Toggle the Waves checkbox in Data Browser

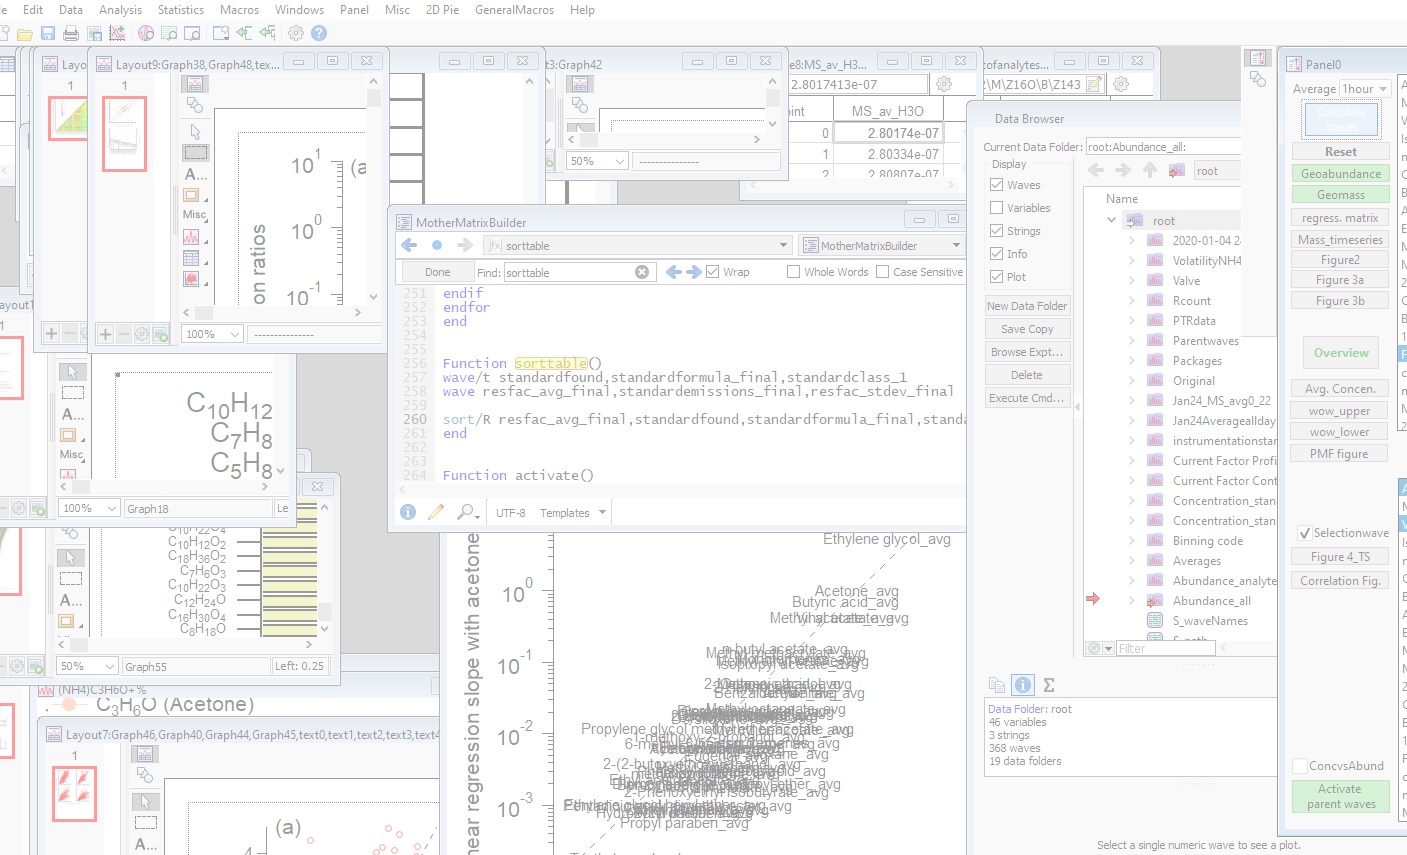(996, 185)
